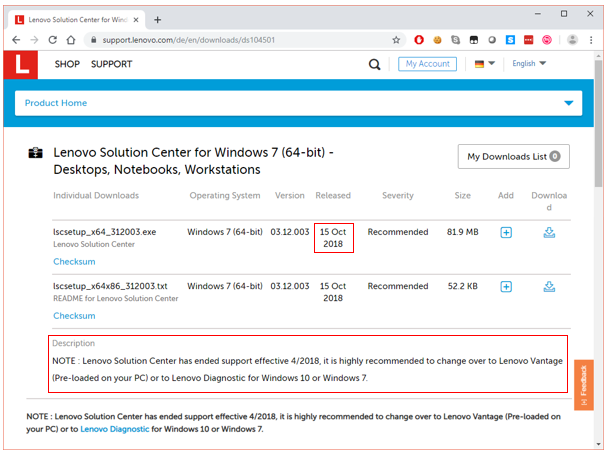Open the site search magnifier icon

[x=374, y=64]
